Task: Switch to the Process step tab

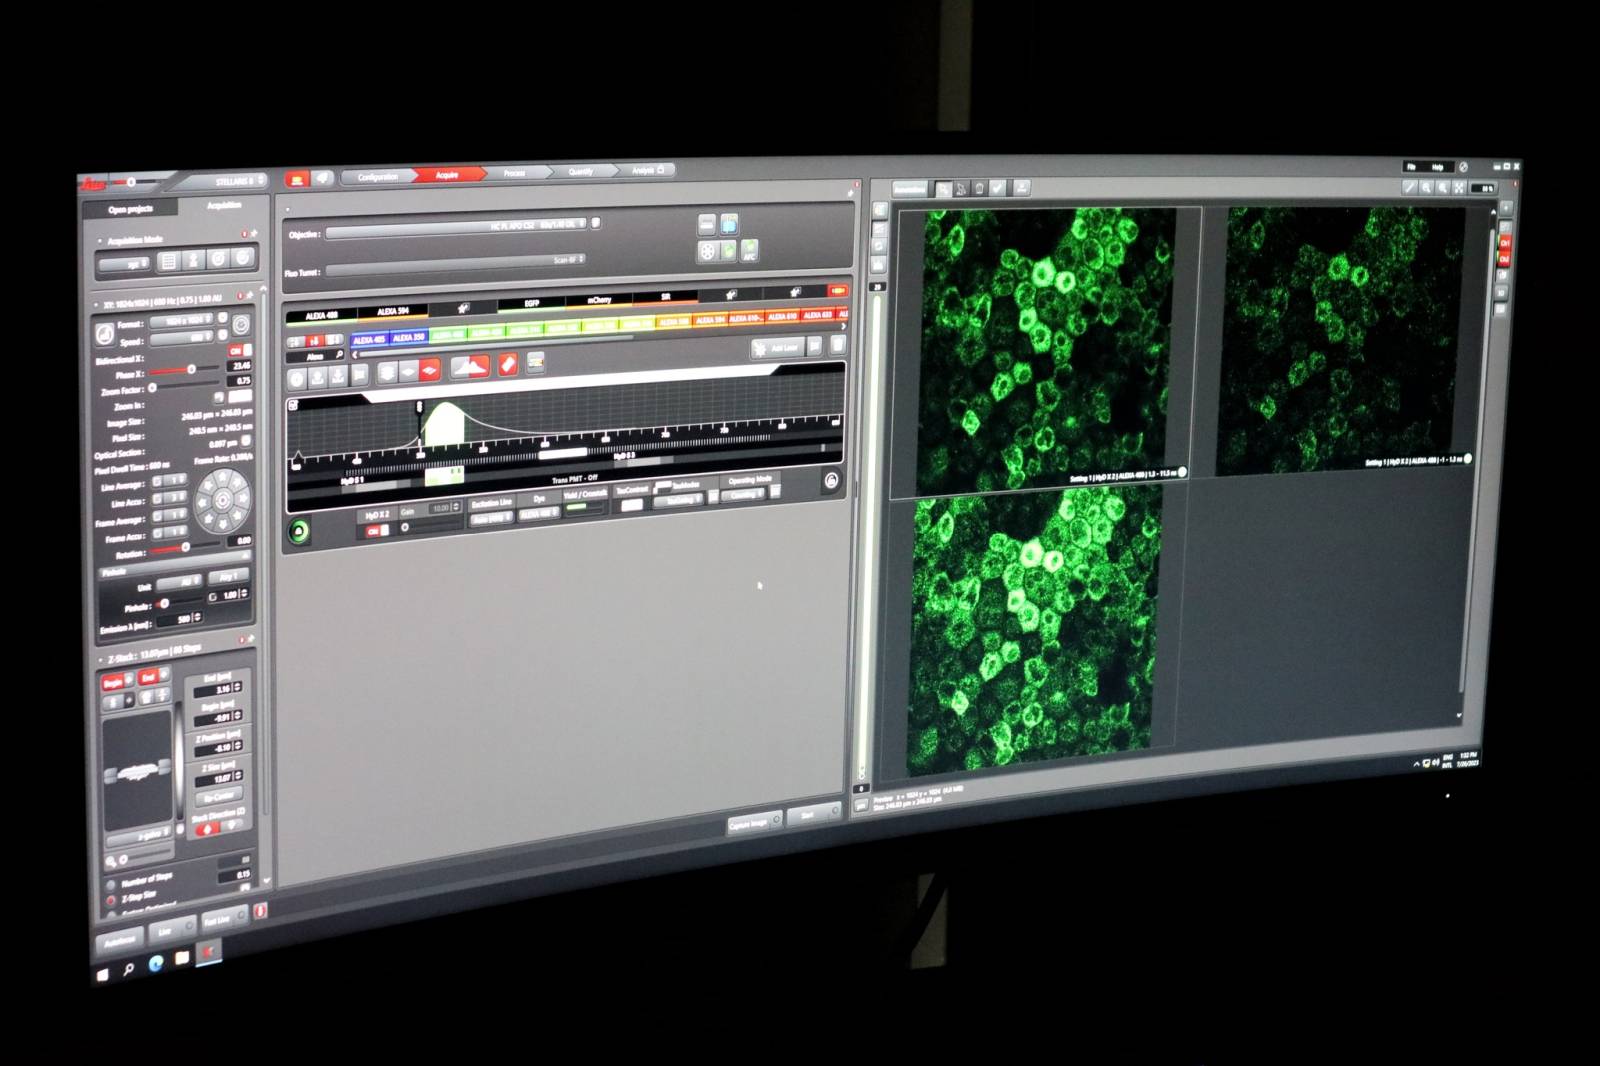Action: point(514,173)
